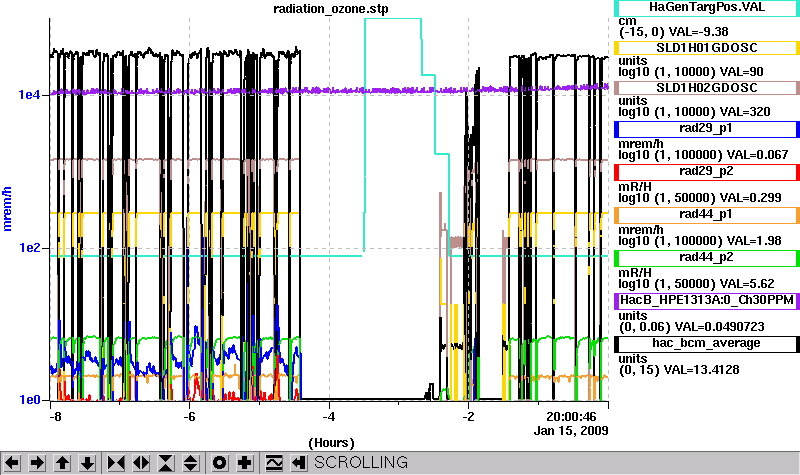Select the HacB_HPE1313A:0_Ch30PPM curve legend

pyautogui.click(x=707, y=301)
